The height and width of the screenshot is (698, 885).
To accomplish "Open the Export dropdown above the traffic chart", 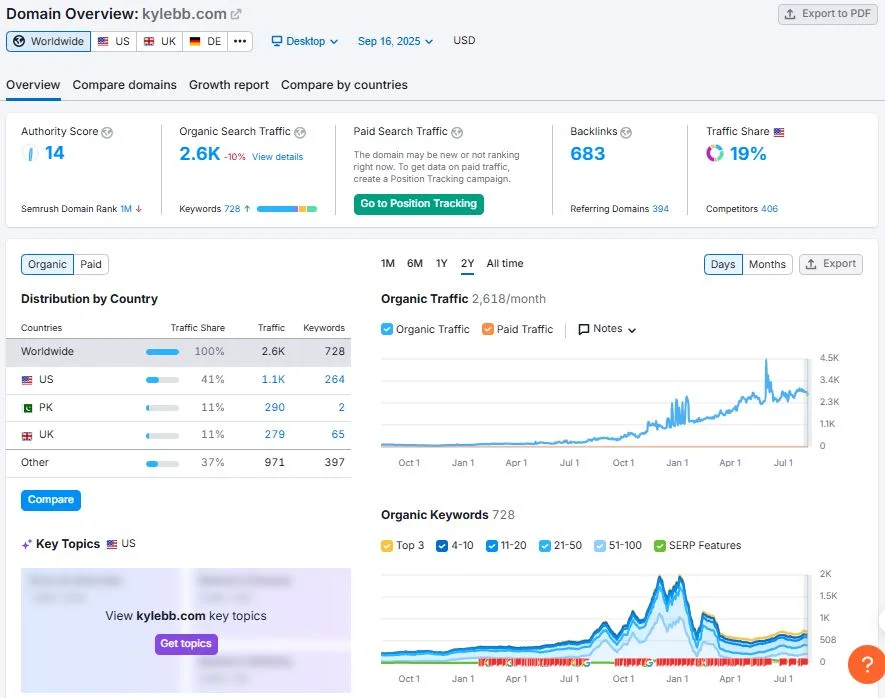I will point(830,264).
